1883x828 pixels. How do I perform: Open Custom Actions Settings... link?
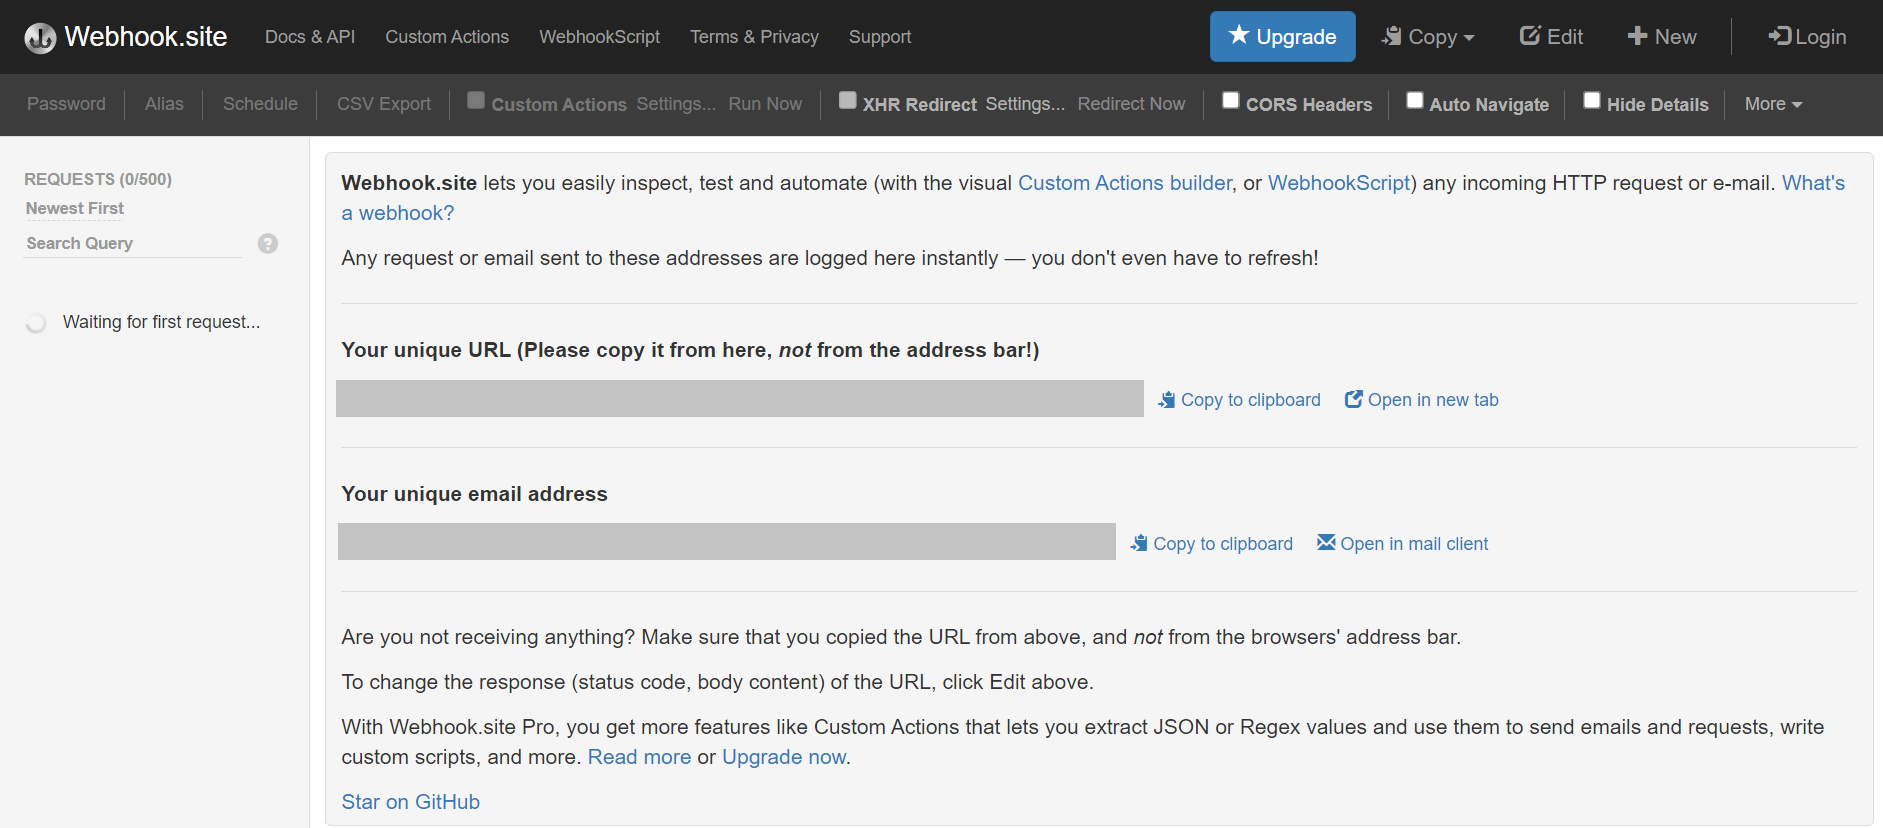click(676, 104)
